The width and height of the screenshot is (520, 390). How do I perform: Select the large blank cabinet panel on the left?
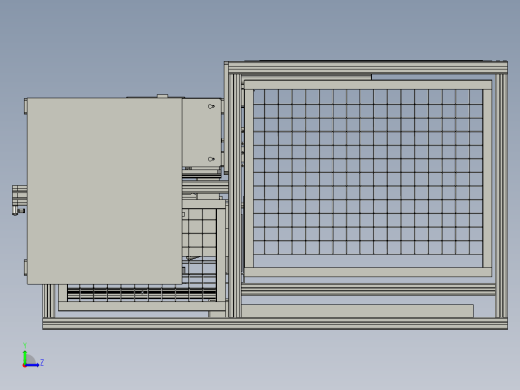point(104,191)
